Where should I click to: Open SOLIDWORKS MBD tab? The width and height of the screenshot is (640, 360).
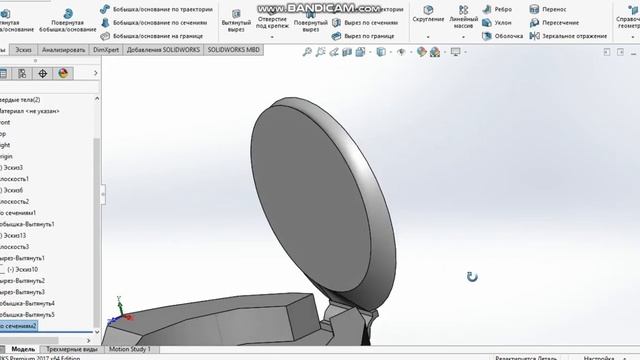pyautogui.click(x=233, y=50)
